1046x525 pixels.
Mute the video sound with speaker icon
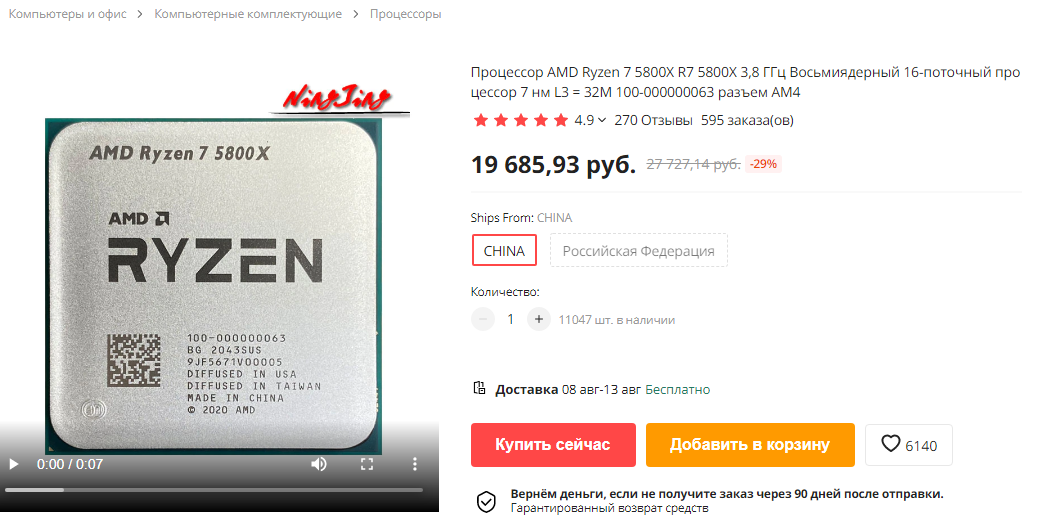319,464
